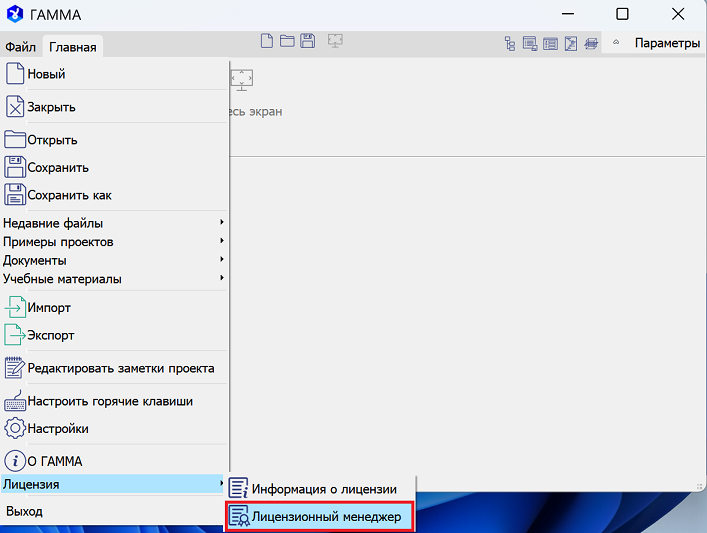Collapse the ribbon using the chevron arrow
Viewport: 707px width, 533px height.
tap(616, 43)
